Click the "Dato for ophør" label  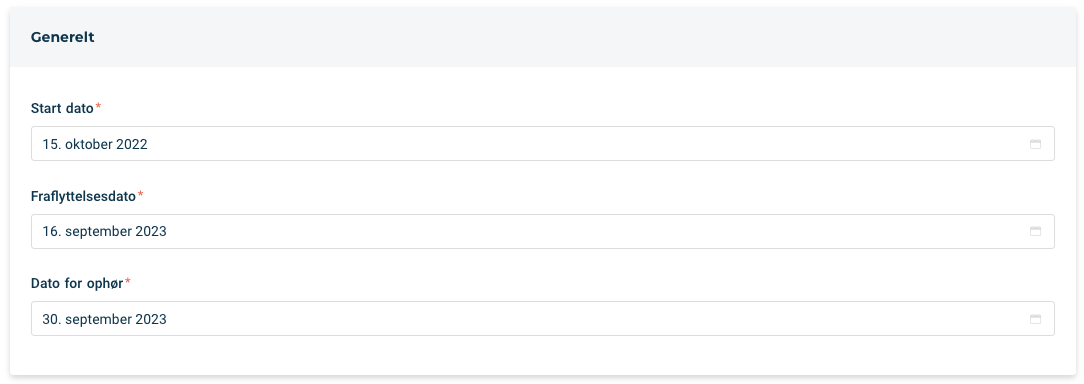click(x=77, y=284)
